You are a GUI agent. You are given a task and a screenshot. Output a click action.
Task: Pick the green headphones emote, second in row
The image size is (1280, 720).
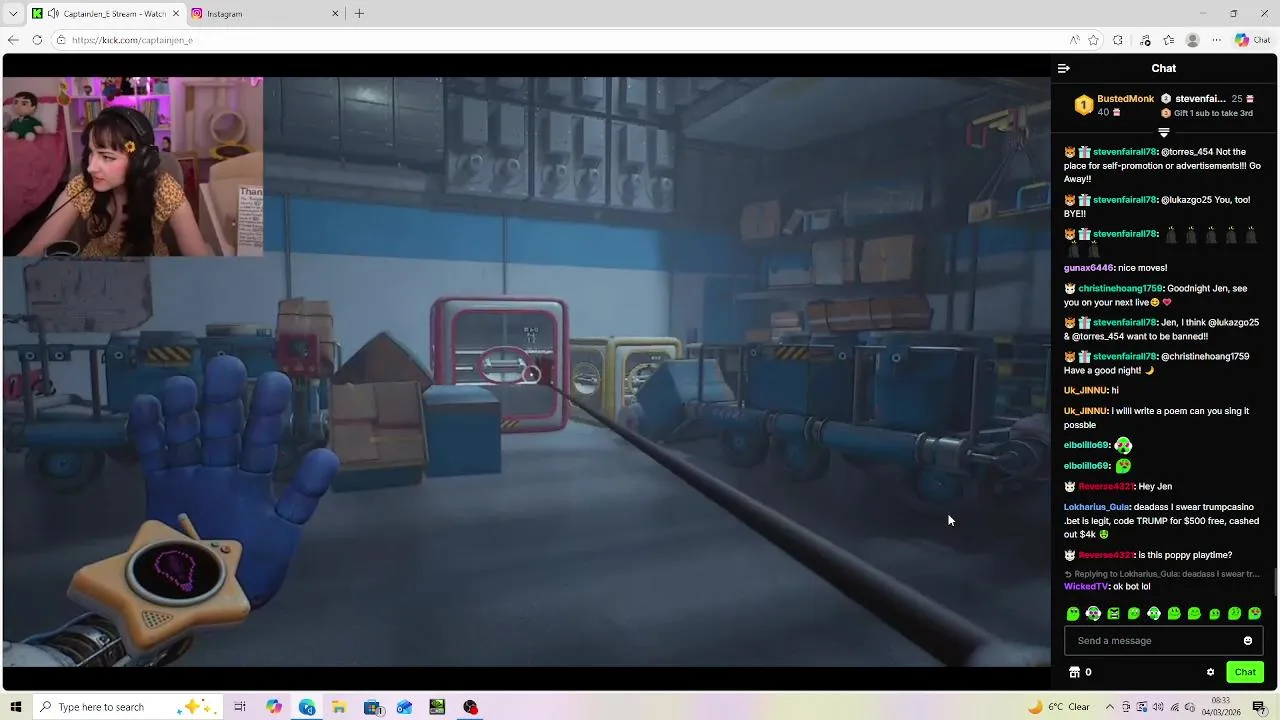tap(1093, 614)
